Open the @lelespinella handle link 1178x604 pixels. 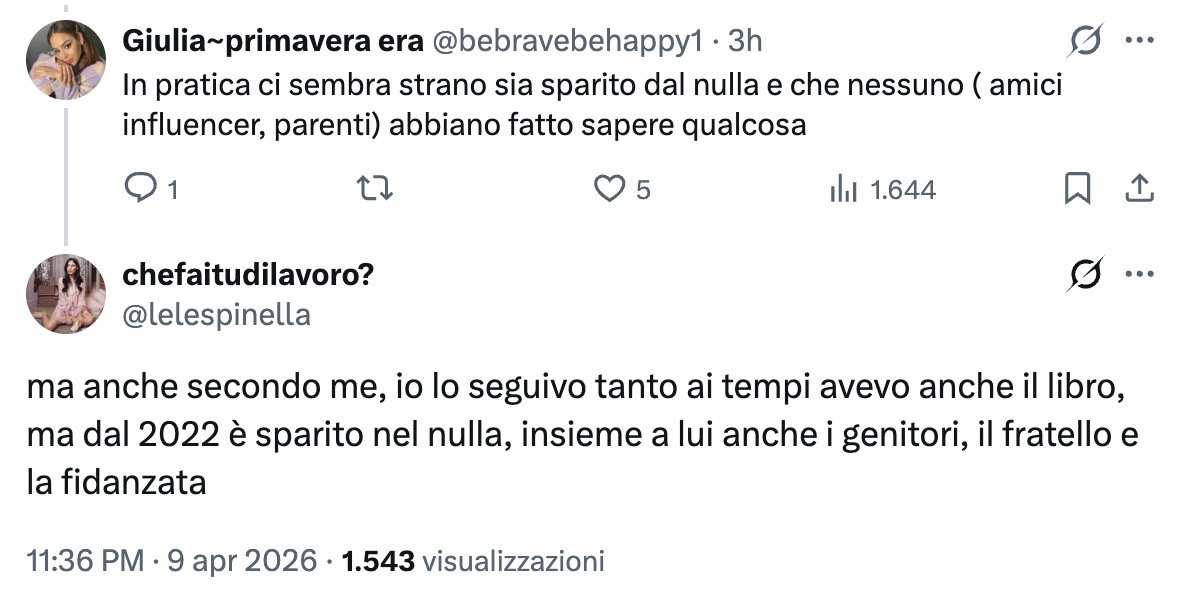click(x=216, y=315)
